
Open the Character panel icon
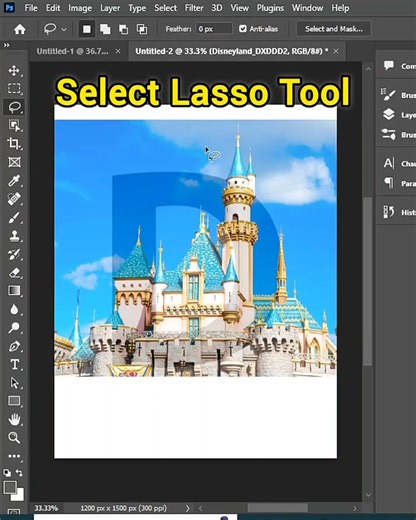tap(389, 163)
